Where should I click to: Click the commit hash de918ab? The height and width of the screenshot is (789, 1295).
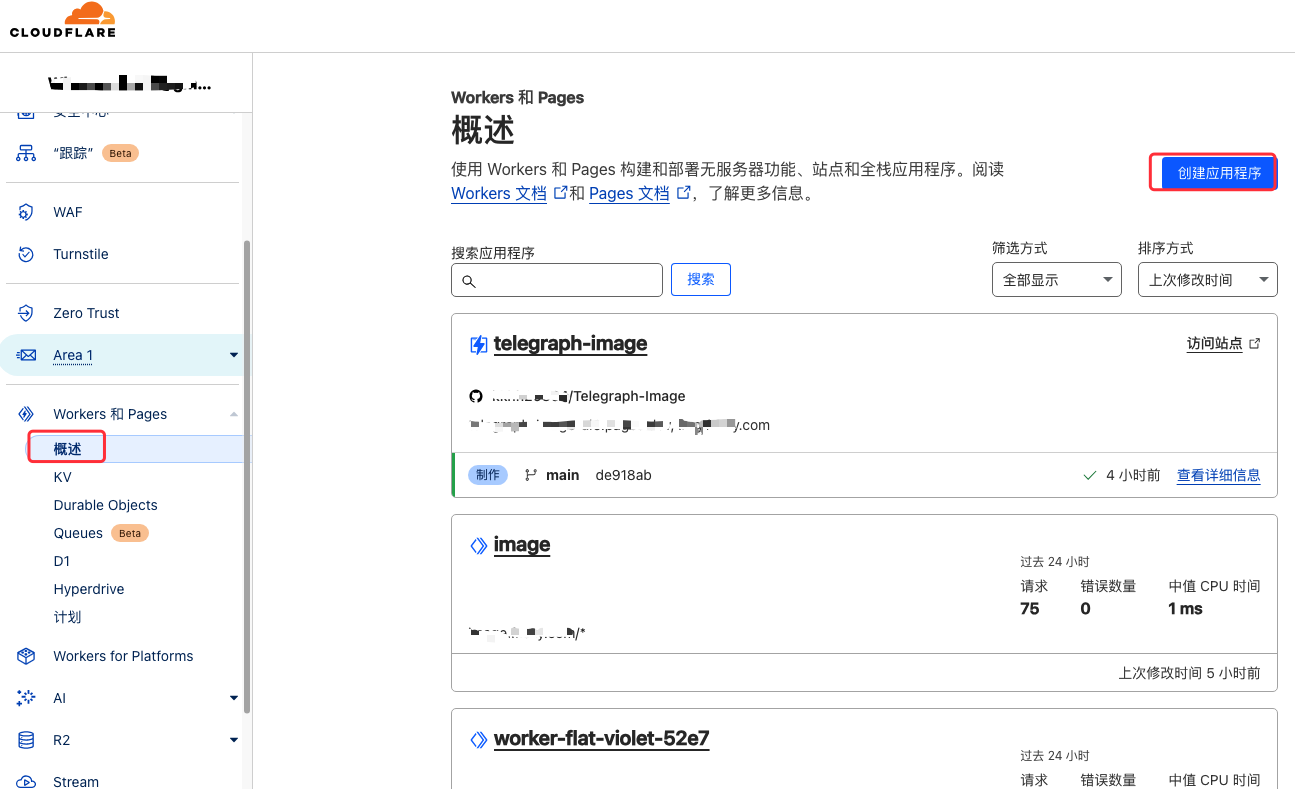(x=623, y=475)
